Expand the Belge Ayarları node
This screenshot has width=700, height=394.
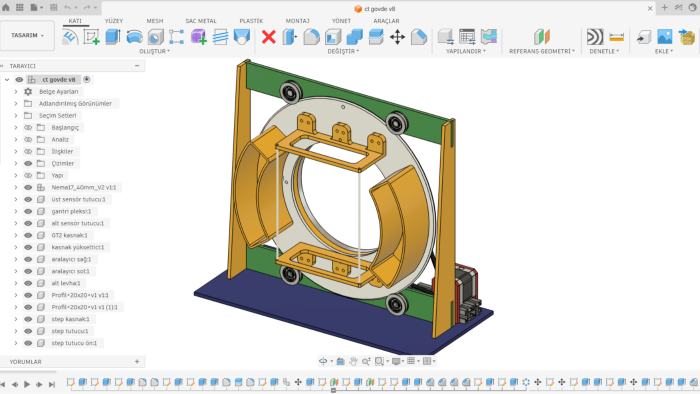16,91
